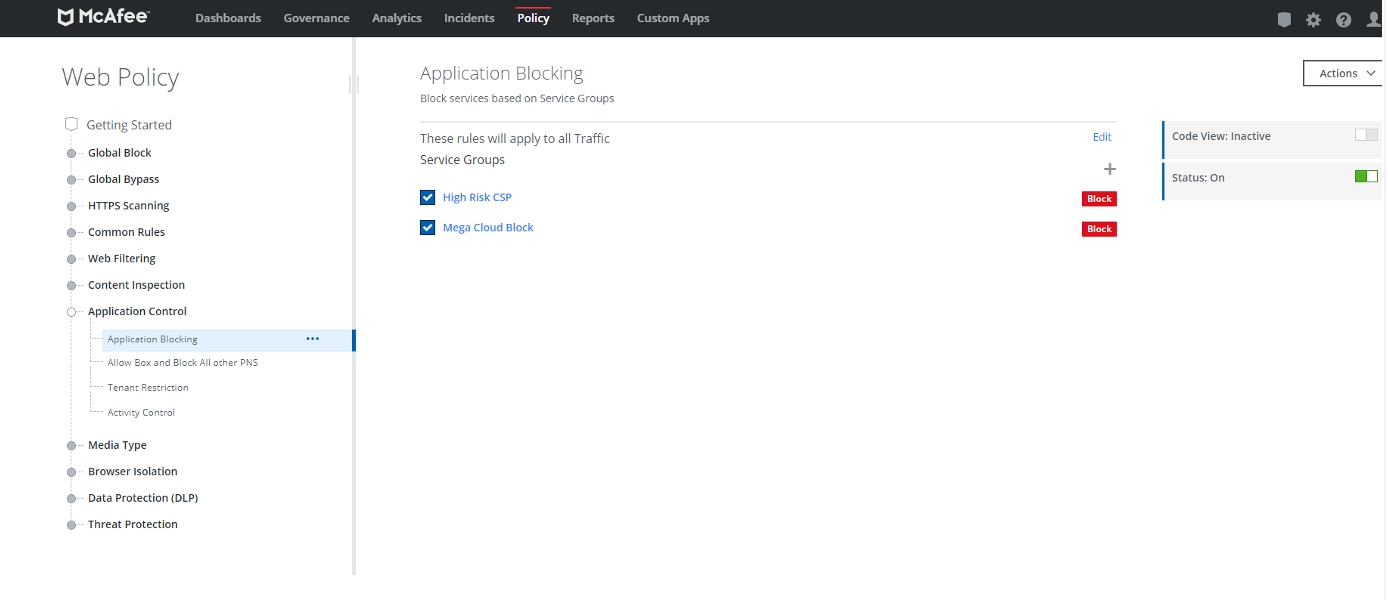Click "Block services based on Service Groups" text

[x=517, y=98]
